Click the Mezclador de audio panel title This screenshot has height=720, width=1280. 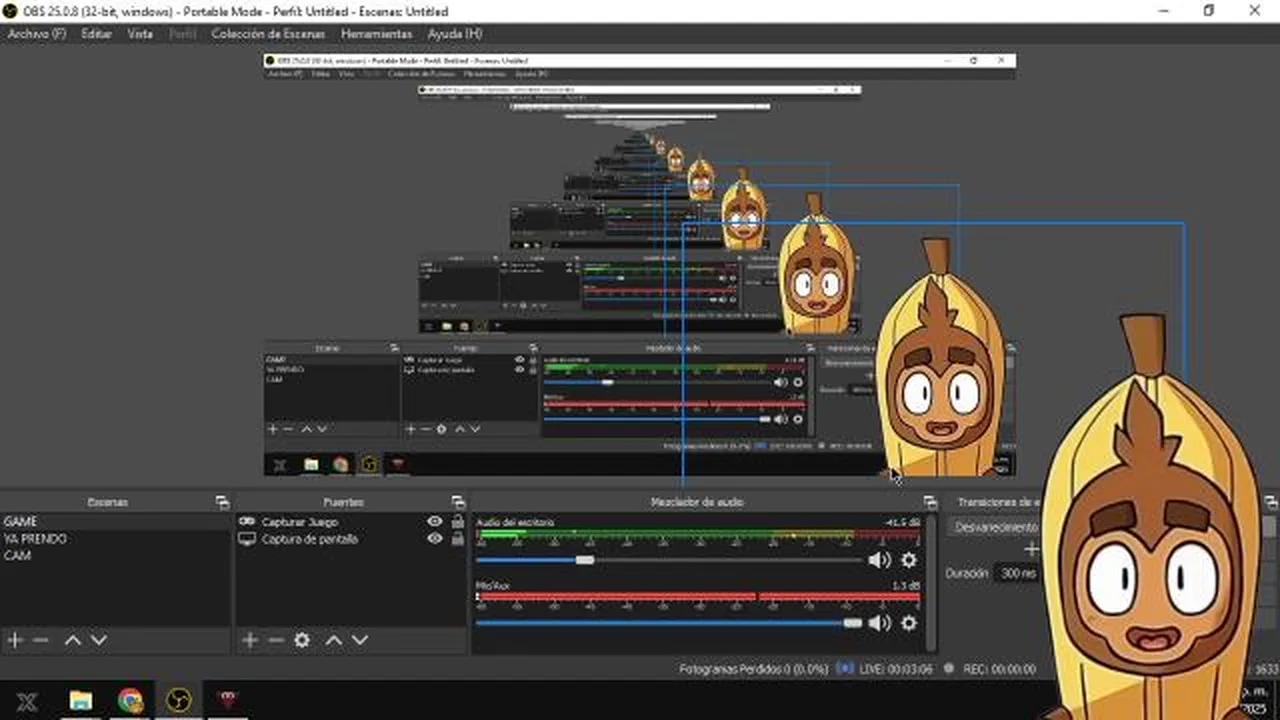697,502
